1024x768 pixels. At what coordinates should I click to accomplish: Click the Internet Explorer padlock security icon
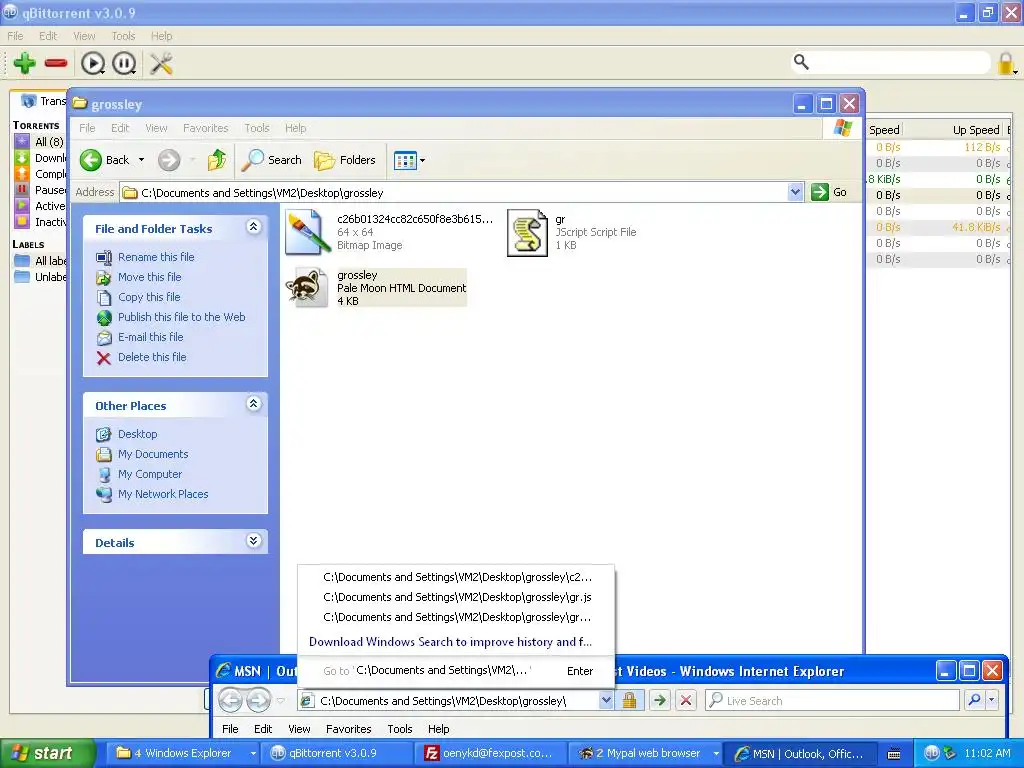click(x=630, y=701)
